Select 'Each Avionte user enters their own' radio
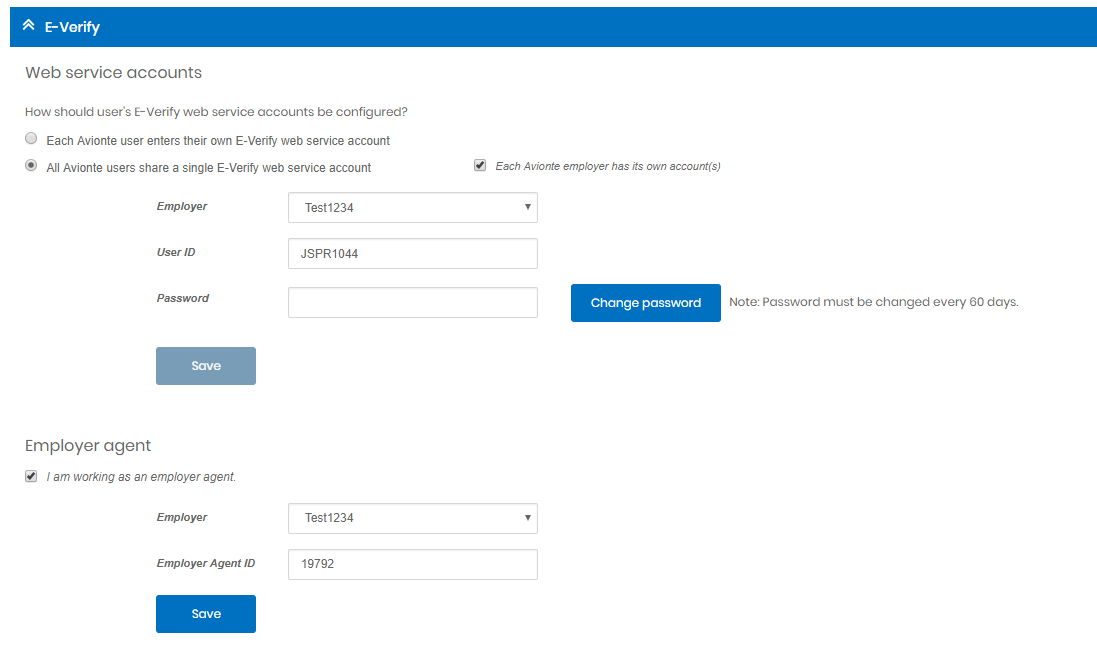This screenshot has width=1097, height=650. (x=31, y=139)
